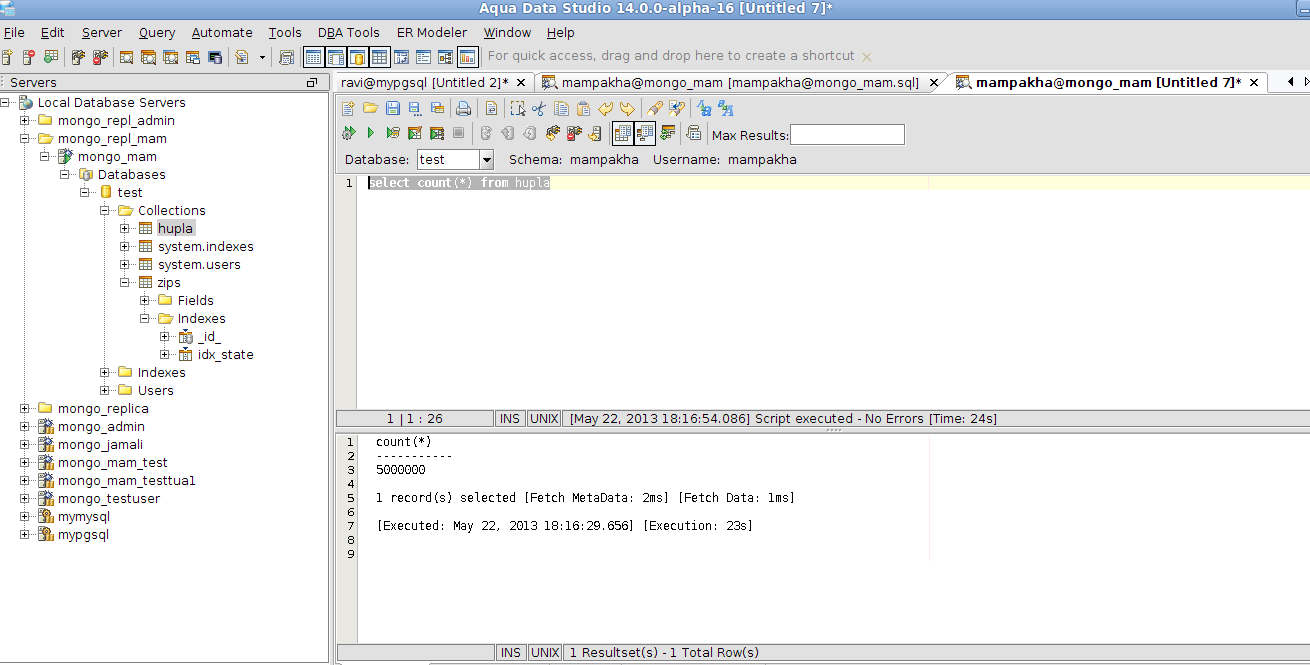Close the ravi@mypgsql Untitled 2 tab
The height and width of the screenshot is (665, 1310).
point(522,82)
